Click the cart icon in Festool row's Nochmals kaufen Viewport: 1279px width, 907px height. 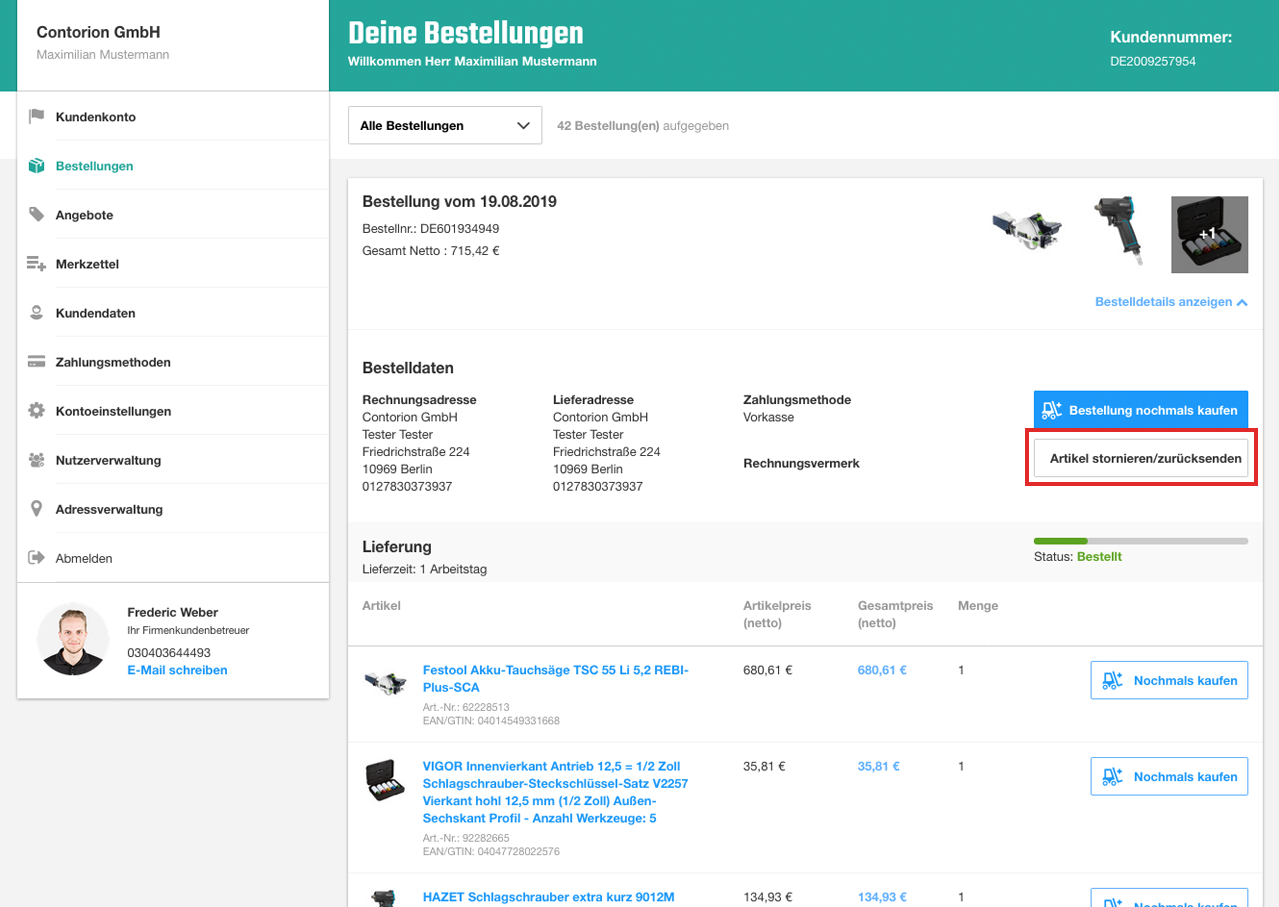1112,680
